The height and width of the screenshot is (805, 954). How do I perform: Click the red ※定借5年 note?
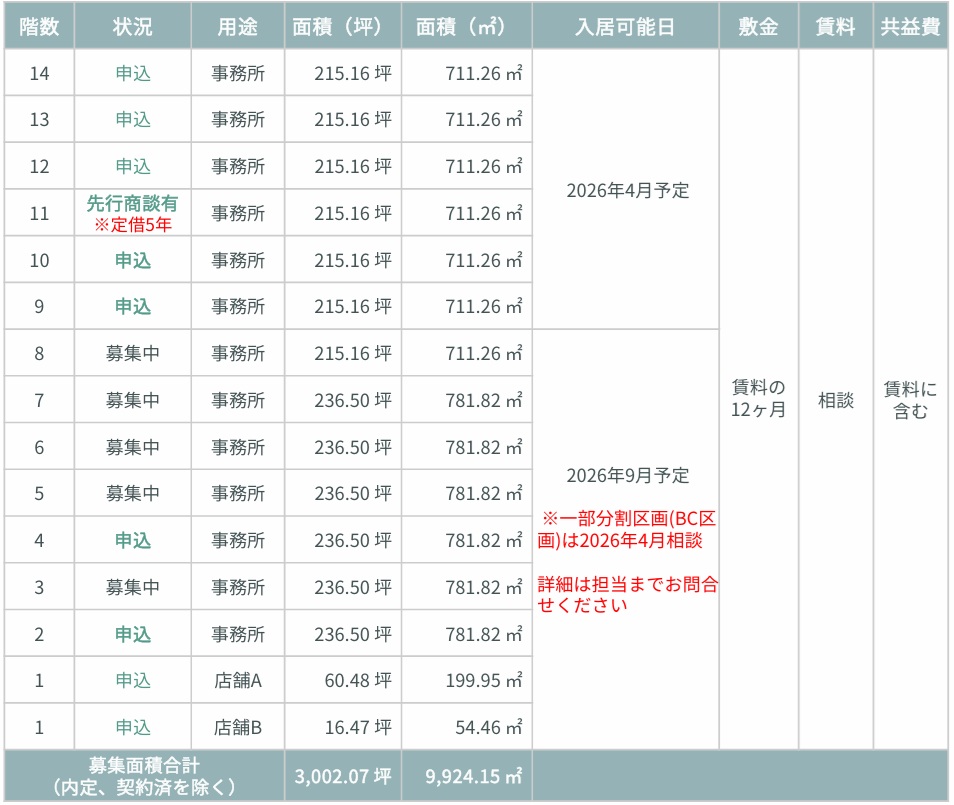(133, 225)
